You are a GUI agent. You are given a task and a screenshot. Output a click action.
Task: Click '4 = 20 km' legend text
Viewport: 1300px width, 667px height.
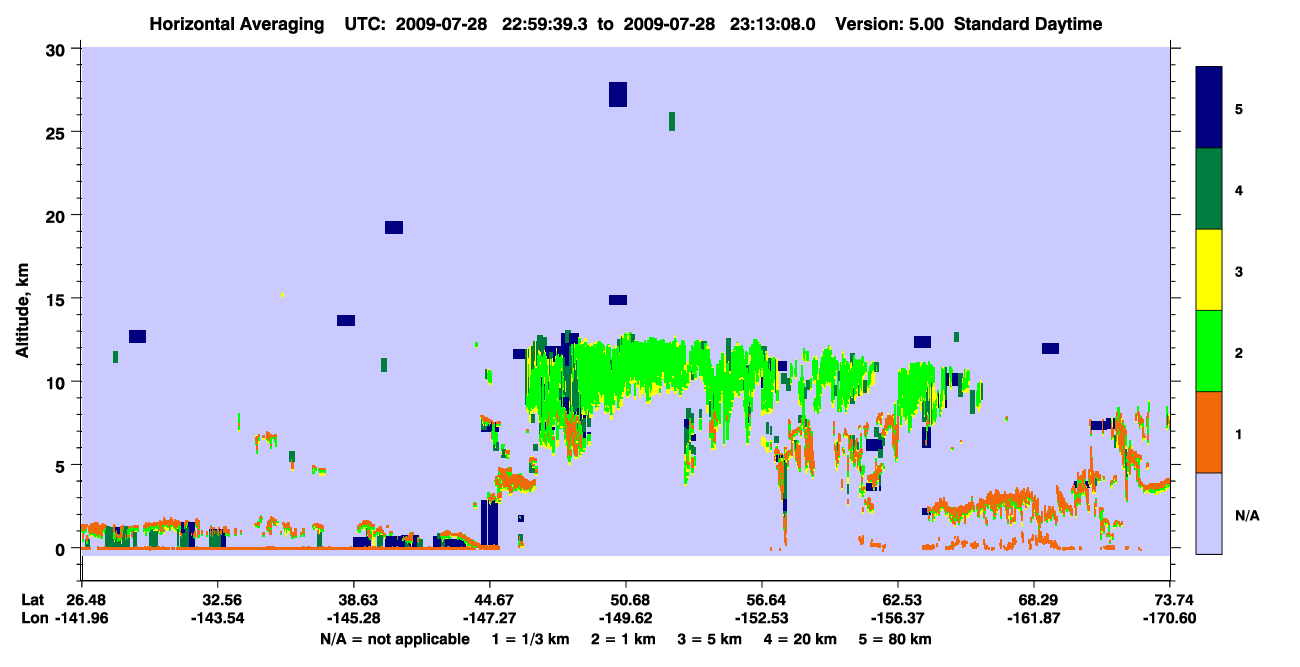802,639
